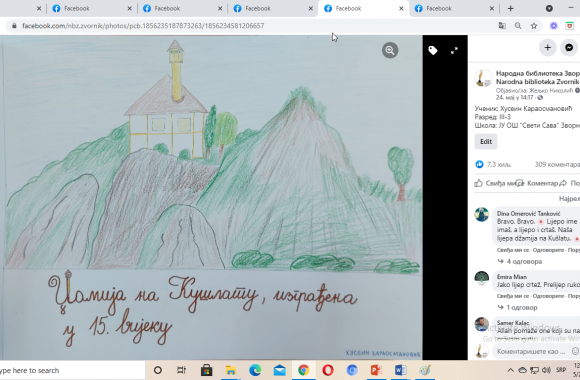Open Paint from taskbar
Image resolution: width=580 pixels, height=380 pixels.
pyautogui.click(x=425, y=370)
